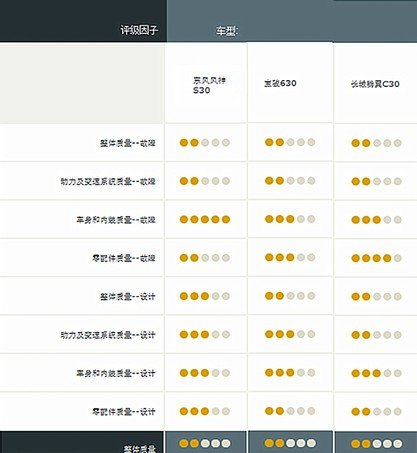The image size is (417, 453).
Task: Click 长城腾翼C30 four-dot 零配件质量--故障 rating
Action: pyautogui.click(x=376, y=258)
